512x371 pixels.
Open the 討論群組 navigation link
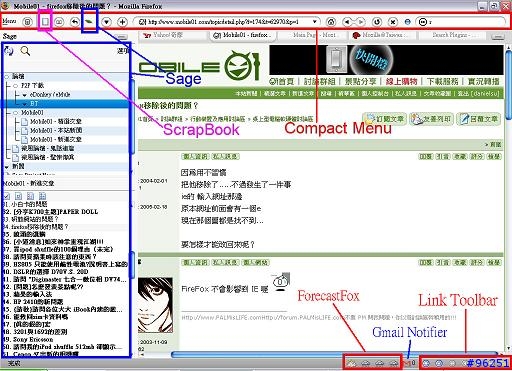tap(319, 81)
